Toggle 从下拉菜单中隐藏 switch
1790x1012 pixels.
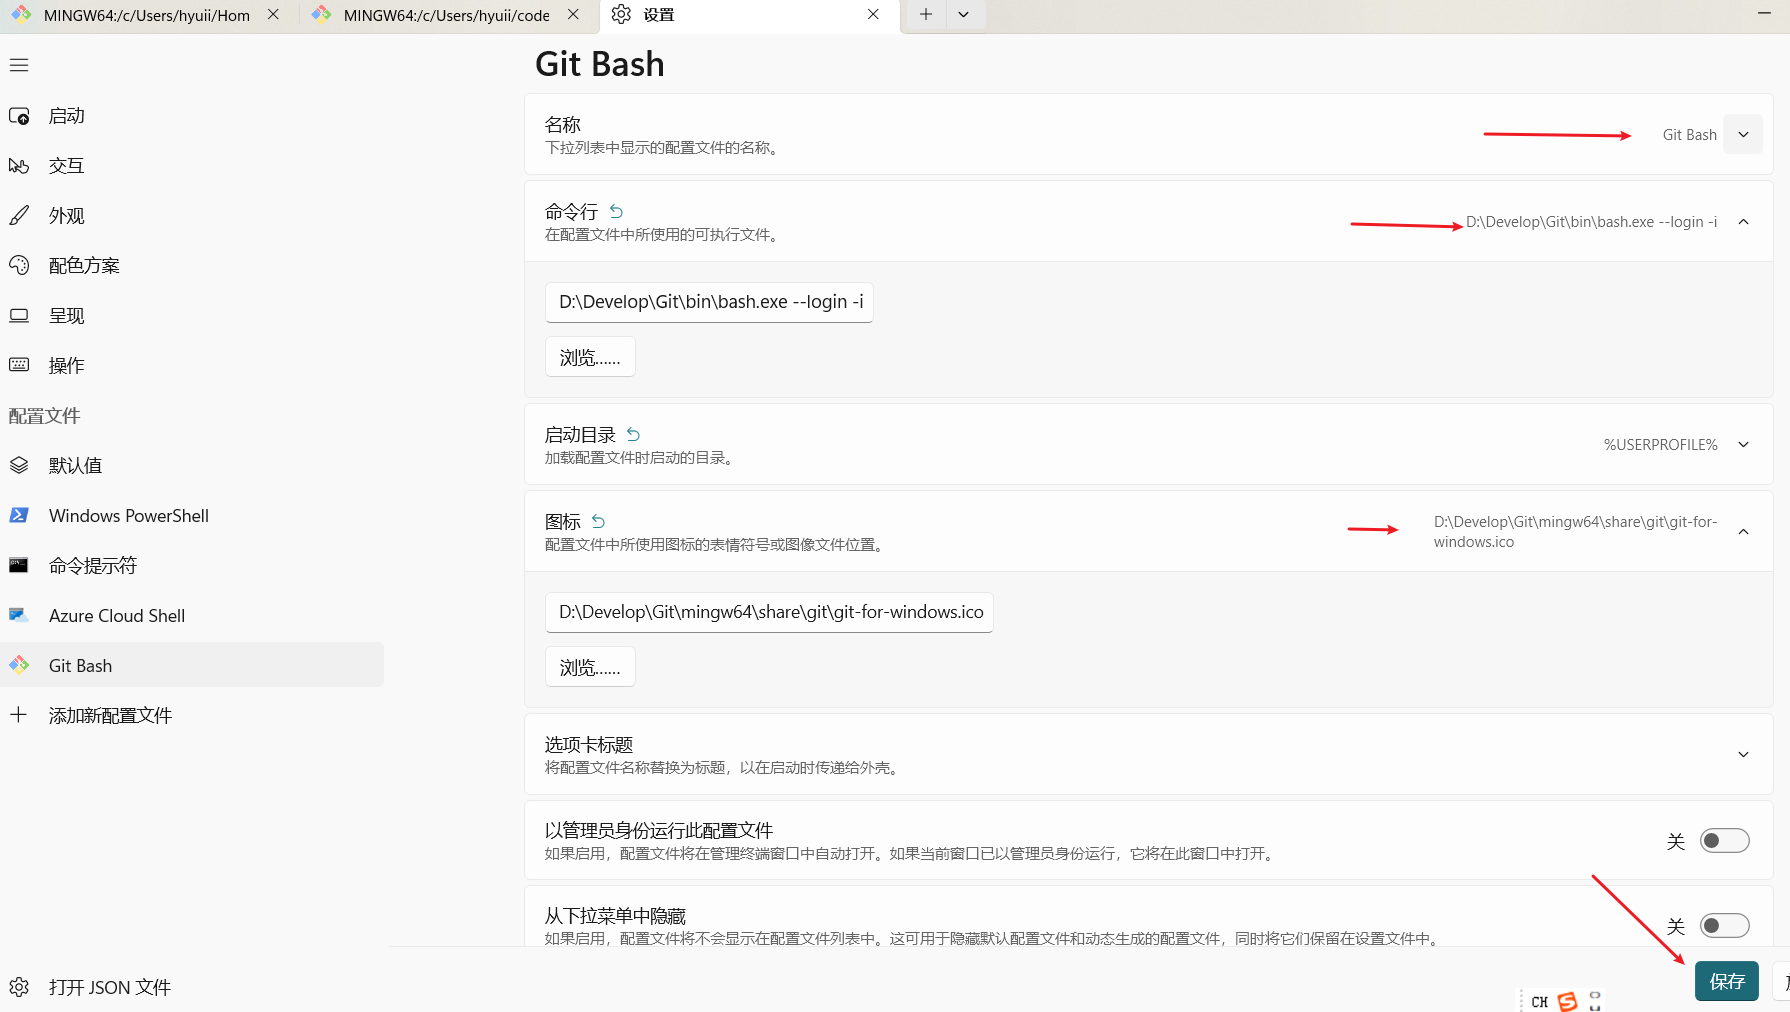1724,926
